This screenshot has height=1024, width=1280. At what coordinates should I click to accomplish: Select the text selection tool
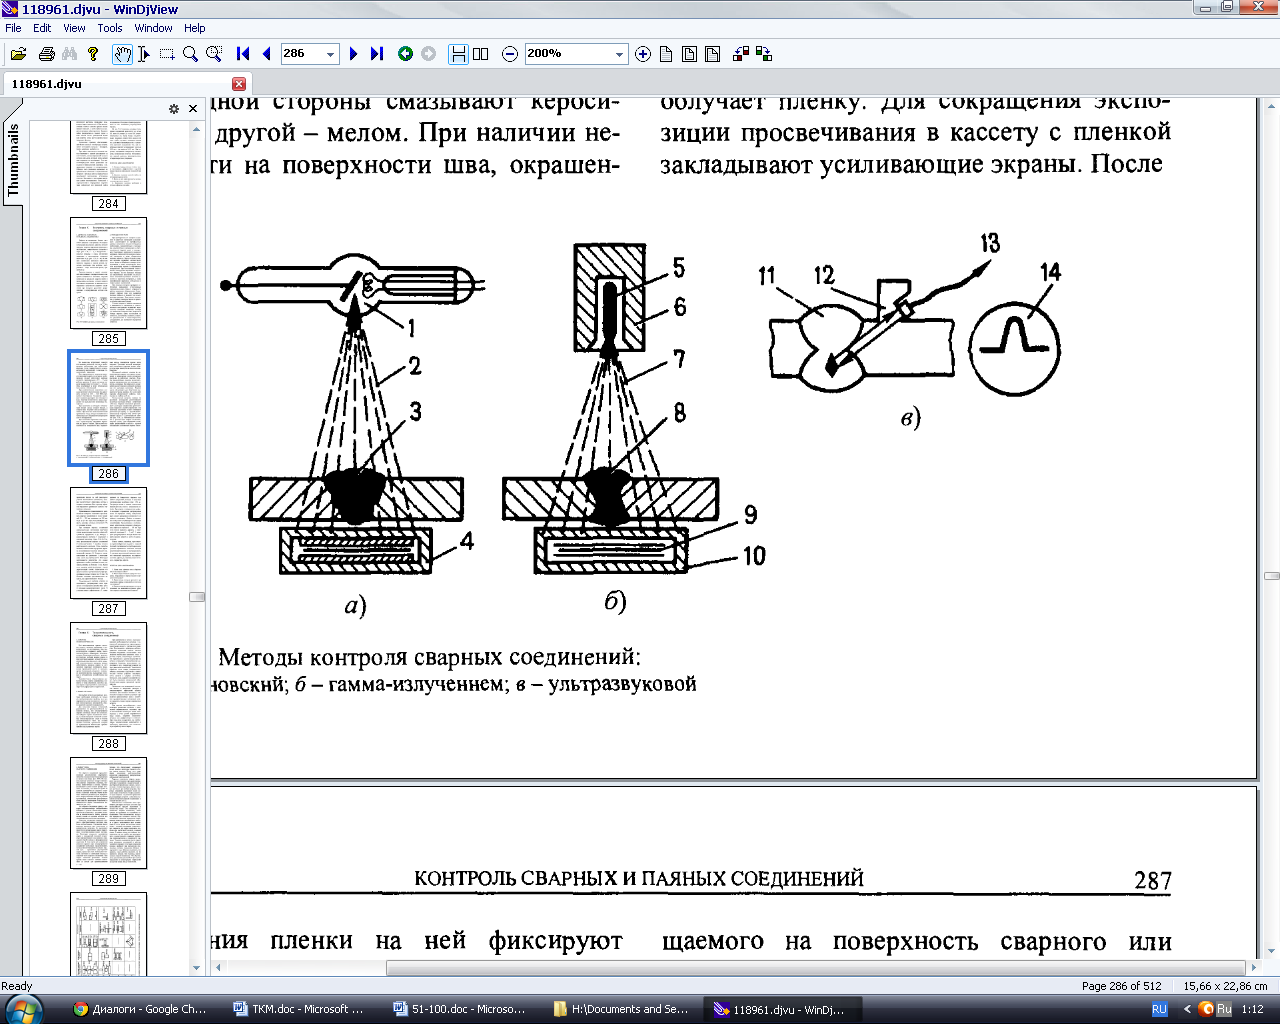coord(144,54)
